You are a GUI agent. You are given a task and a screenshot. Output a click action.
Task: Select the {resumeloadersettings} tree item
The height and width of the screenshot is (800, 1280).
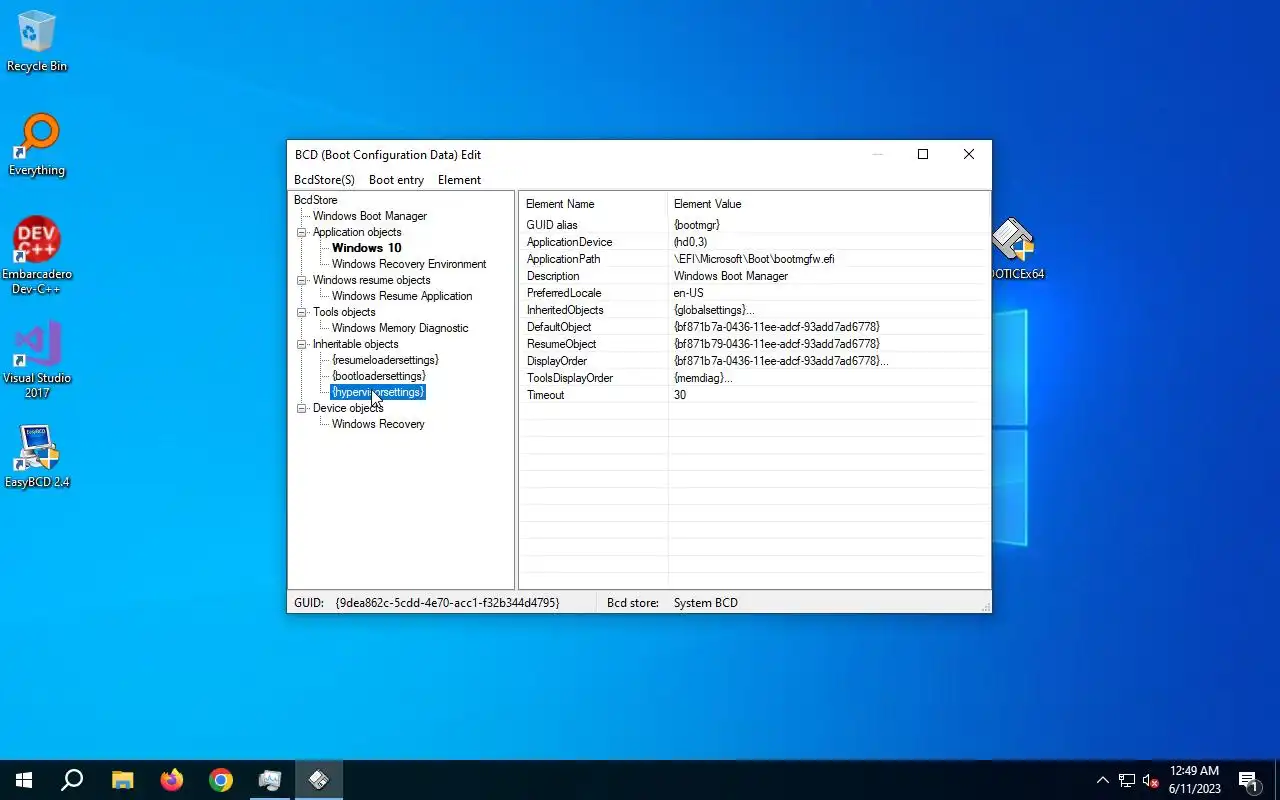(x=385, y=360)
